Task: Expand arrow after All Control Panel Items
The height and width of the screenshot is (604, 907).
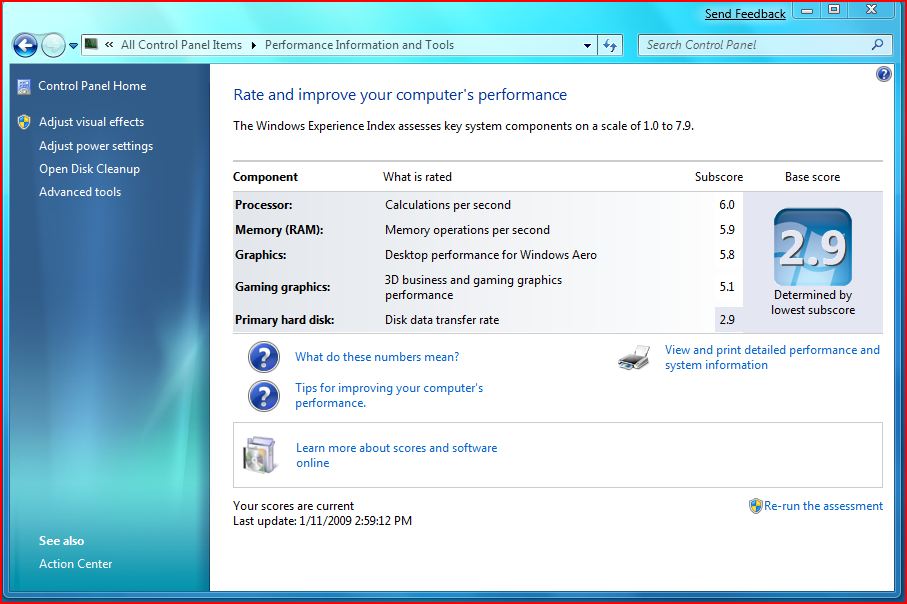Action: point(253,45)
